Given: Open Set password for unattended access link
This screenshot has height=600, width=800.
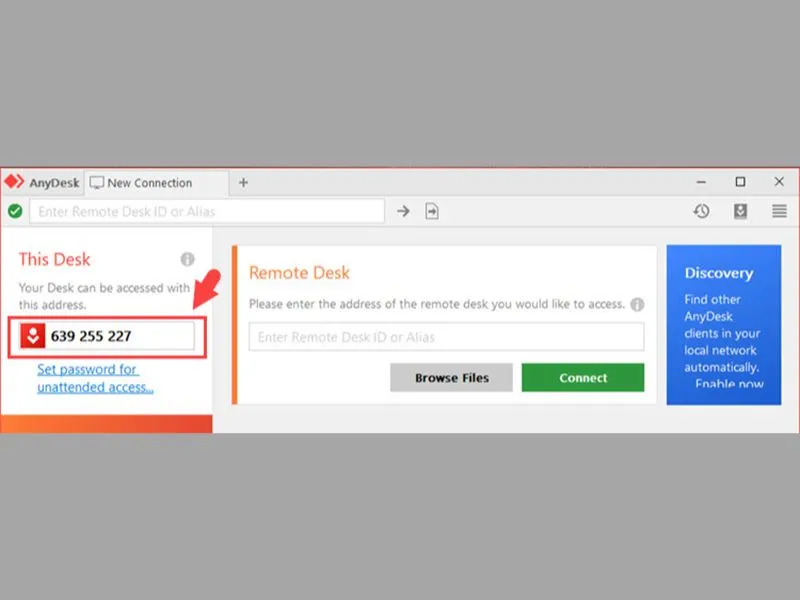Looking at the screenshot, I should tap(95, 378).
